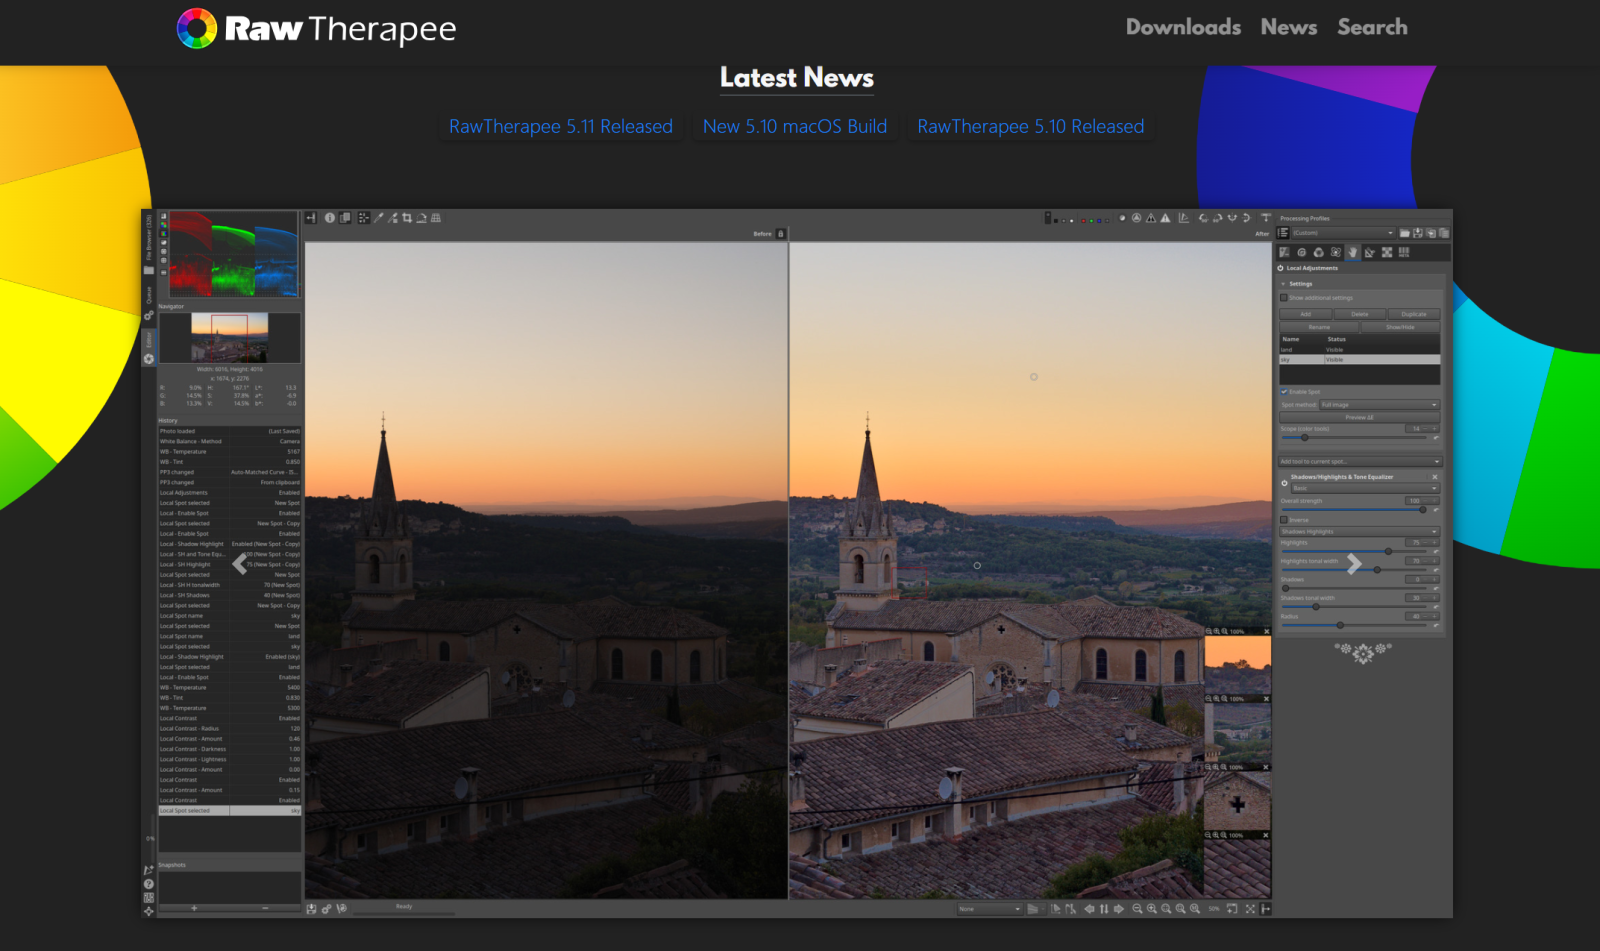Click the Duplicate spot button

click(x=1414, y=314)
